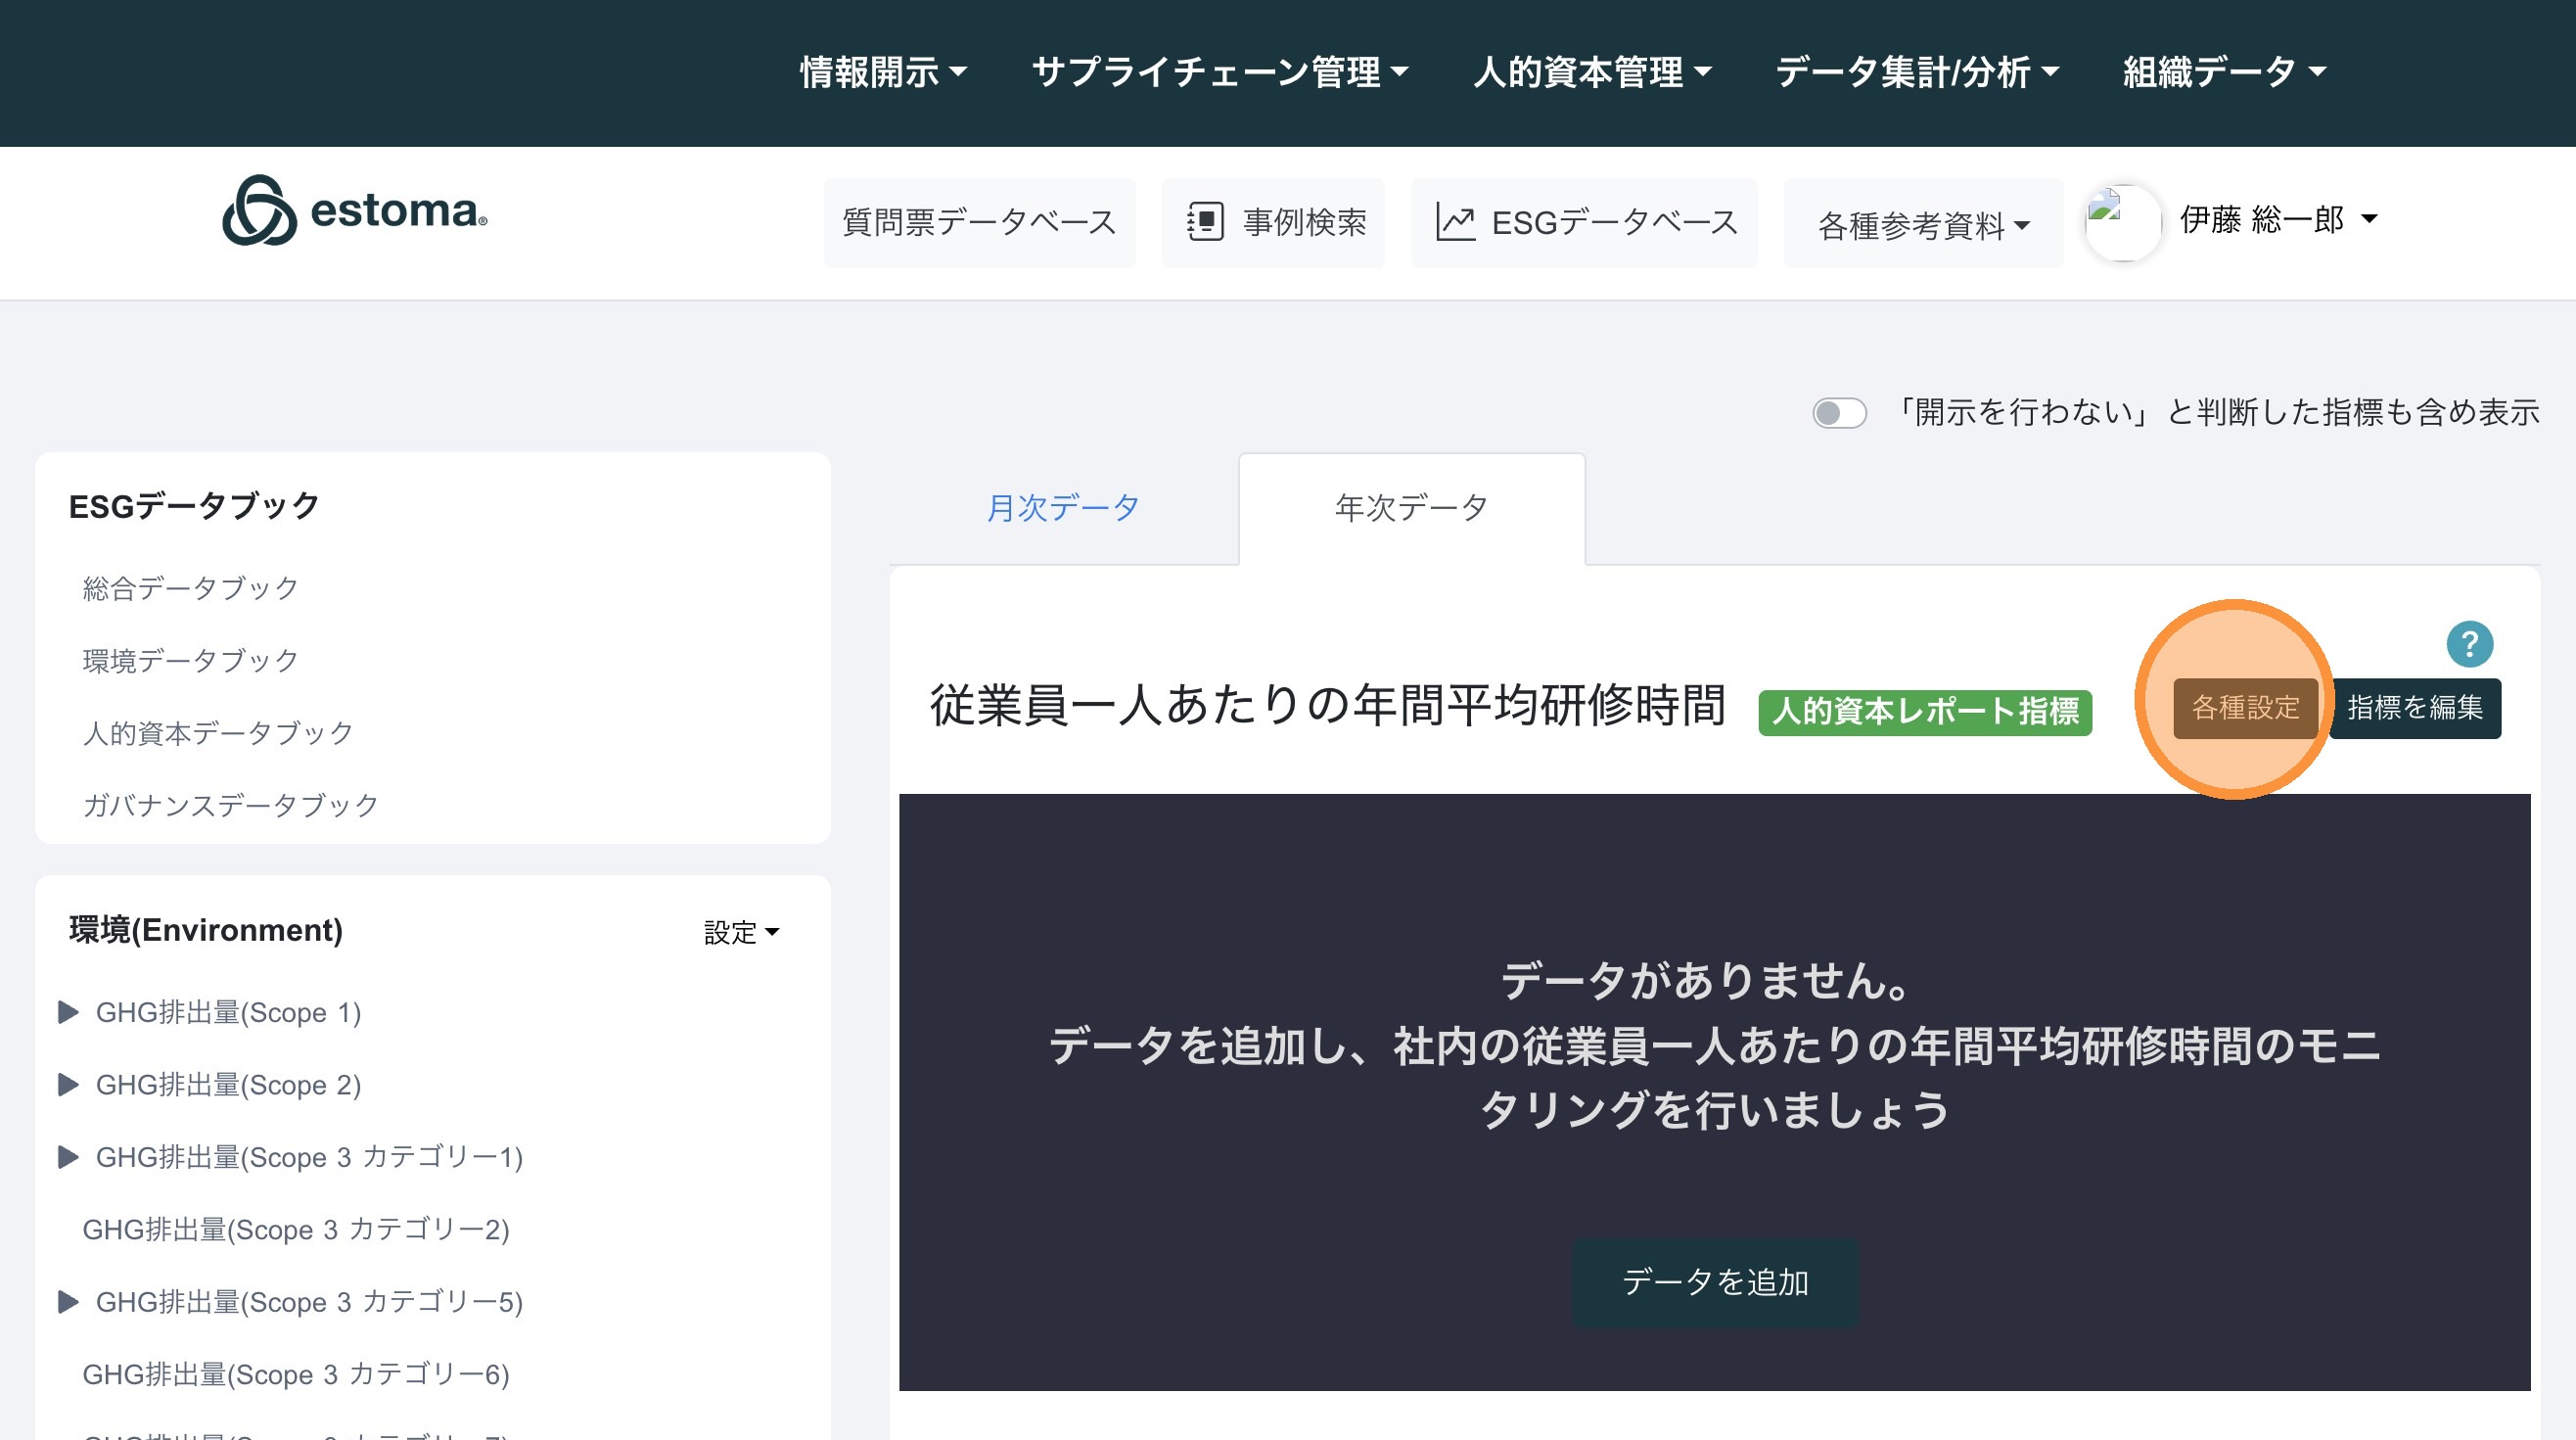
Task: Click the estoma logo icon
Action: pos(259,211)
